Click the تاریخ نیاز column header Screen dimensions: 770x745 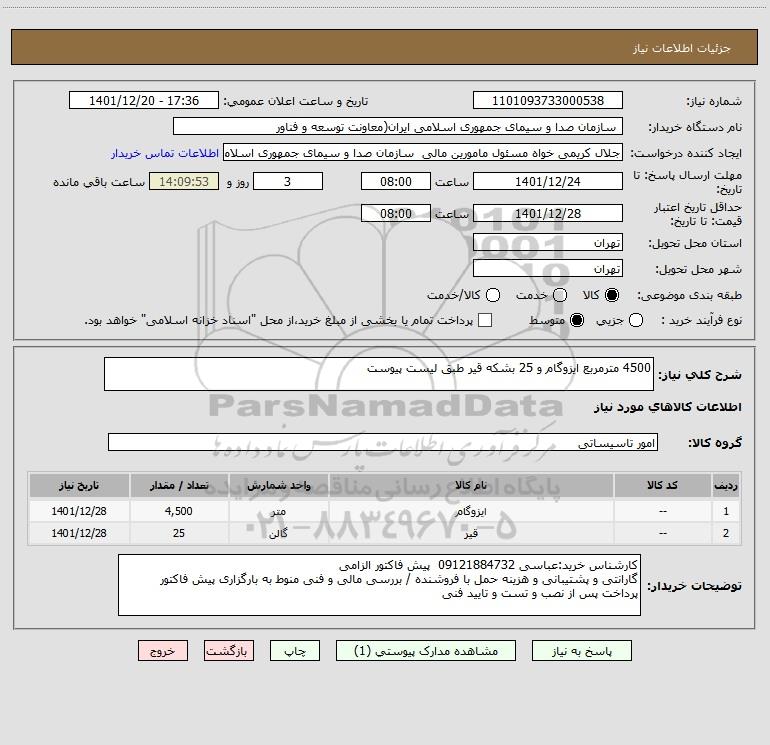(x=79, y=486)
